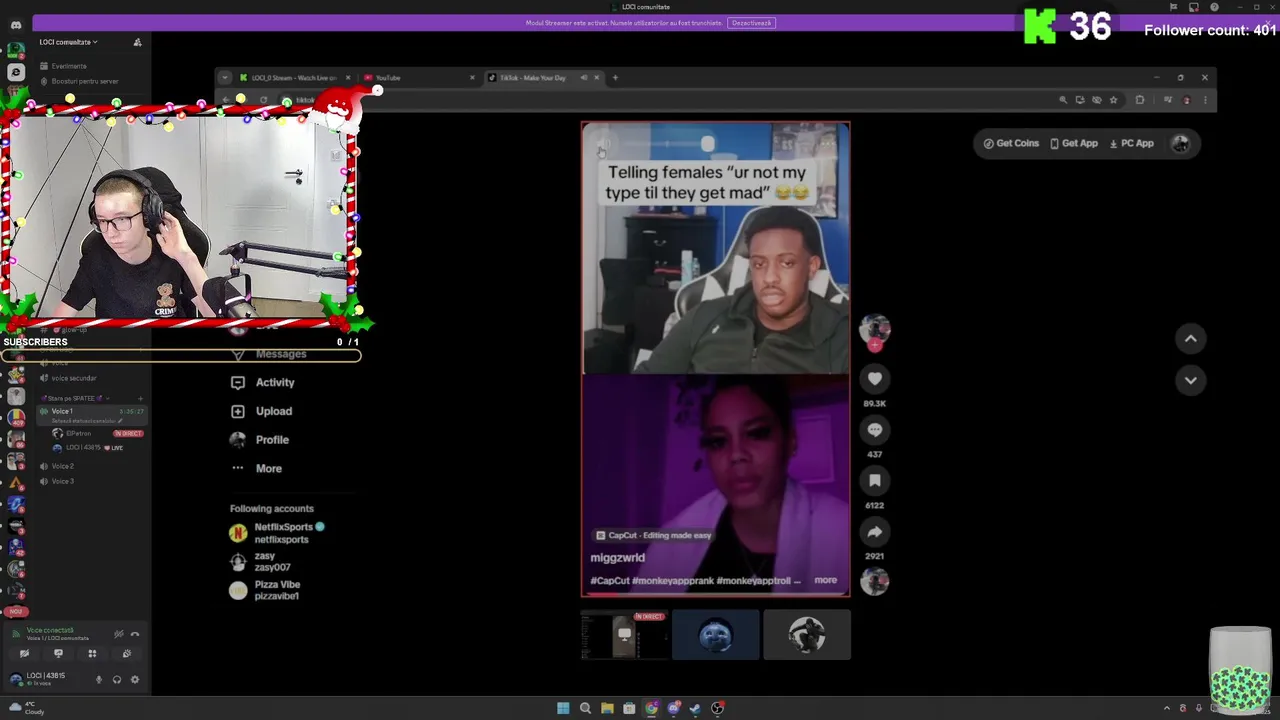Go to the previous TikTok video
Image resolution: width=1280 pixels, height=720 pixels.
[x=1191, y=339]
